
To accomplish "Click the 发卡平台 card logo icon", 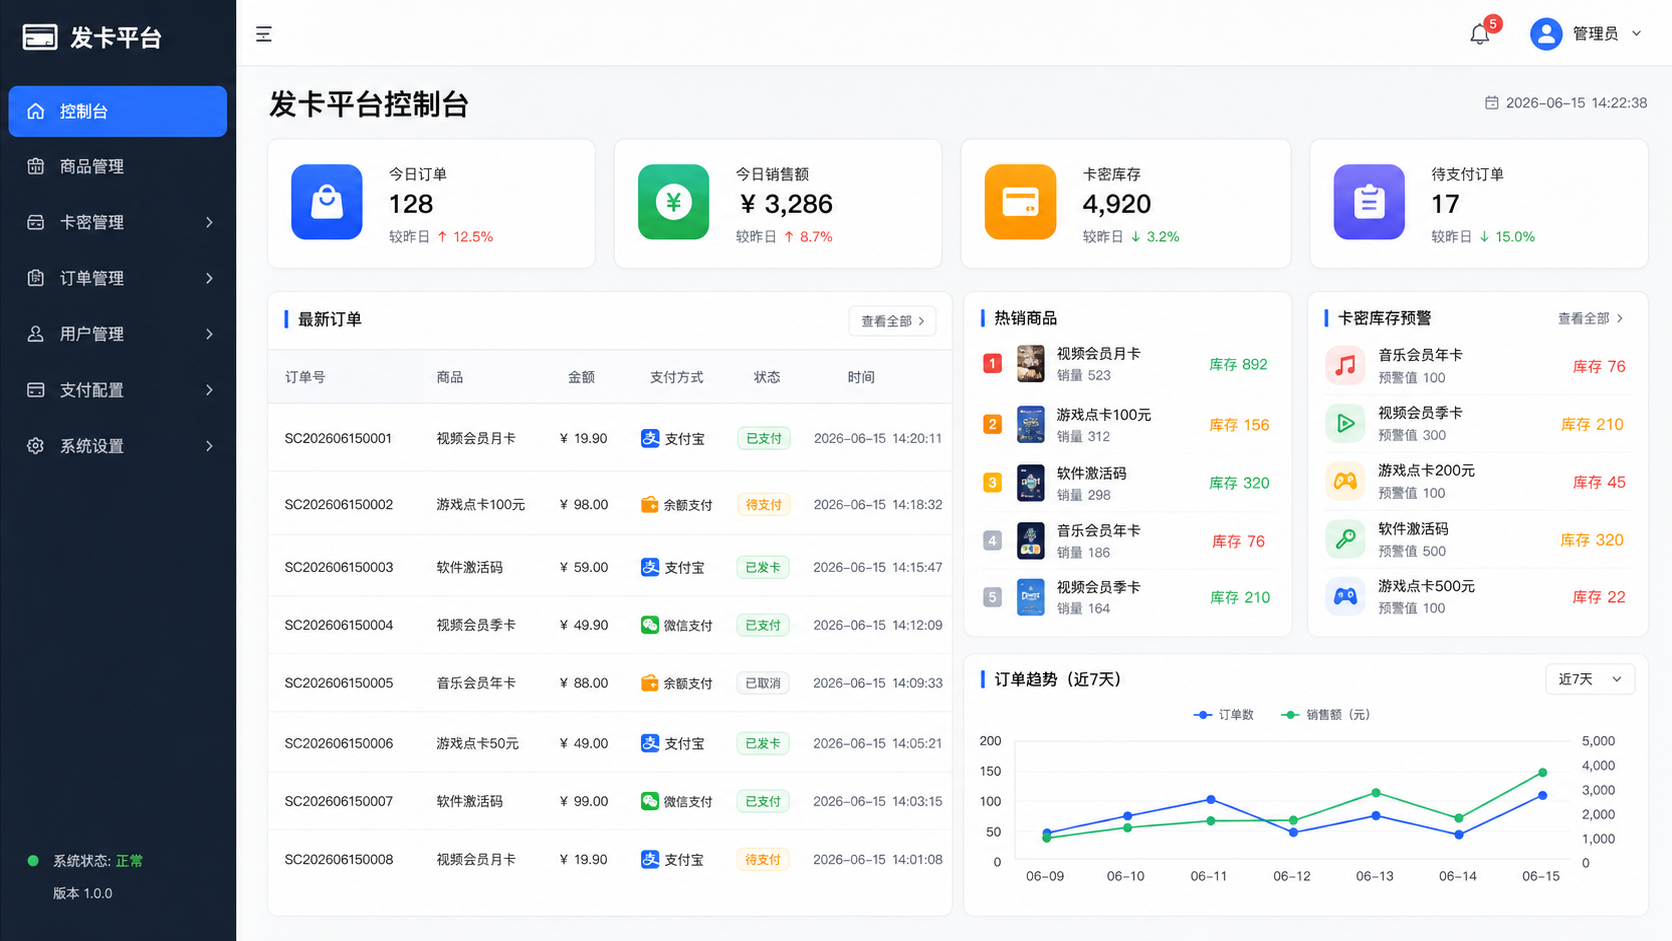I will (x=40, y=37).
